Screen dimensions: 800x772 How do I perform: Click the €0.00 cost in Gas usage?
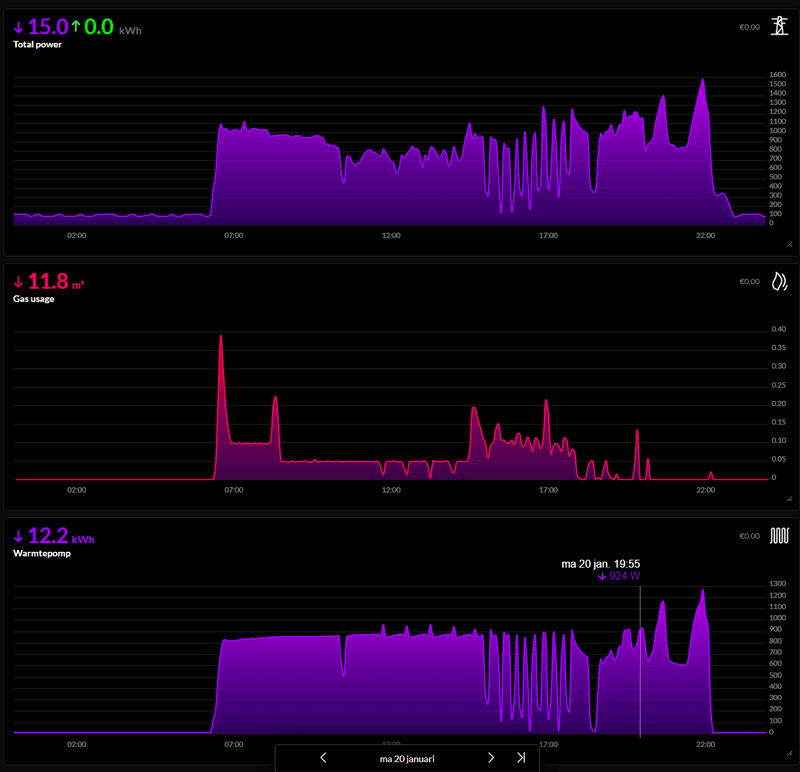click(749, 282)
